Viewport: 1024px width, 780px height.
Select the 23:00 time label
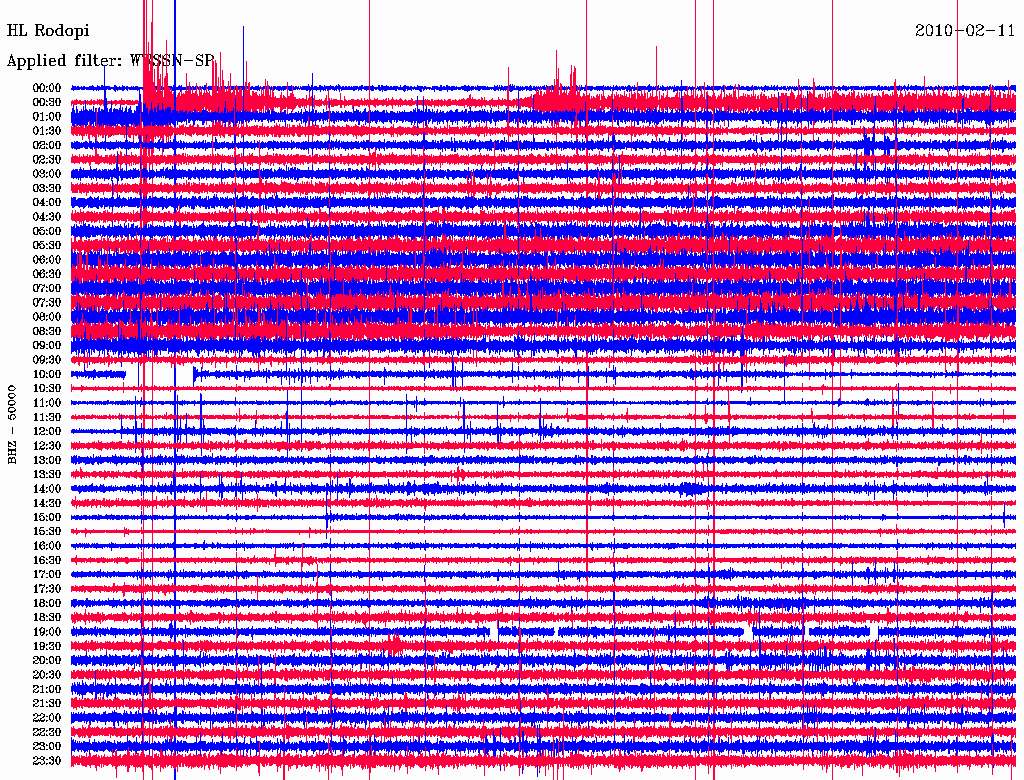[47, 747]
